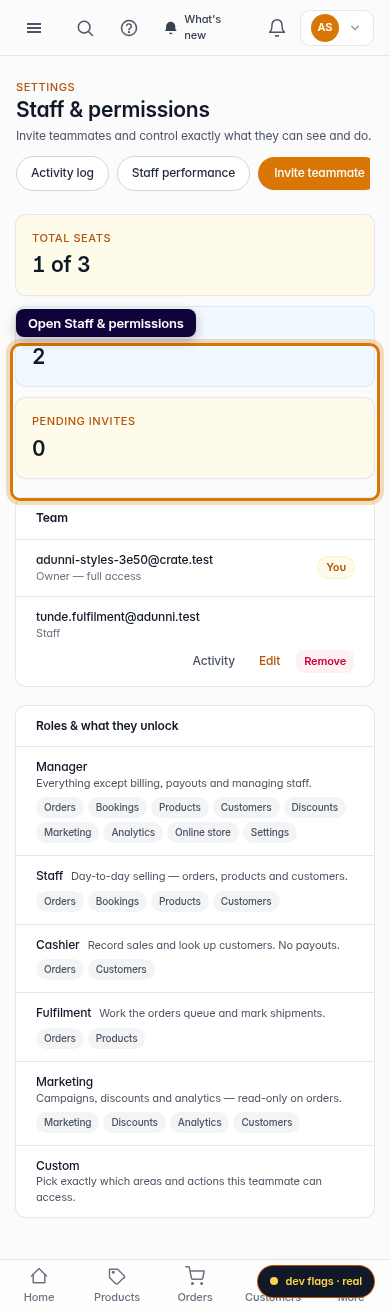This screenshot has height=1313, width=390.
Task: Click the Products tag icon
Action: [x=117, y=1275]
